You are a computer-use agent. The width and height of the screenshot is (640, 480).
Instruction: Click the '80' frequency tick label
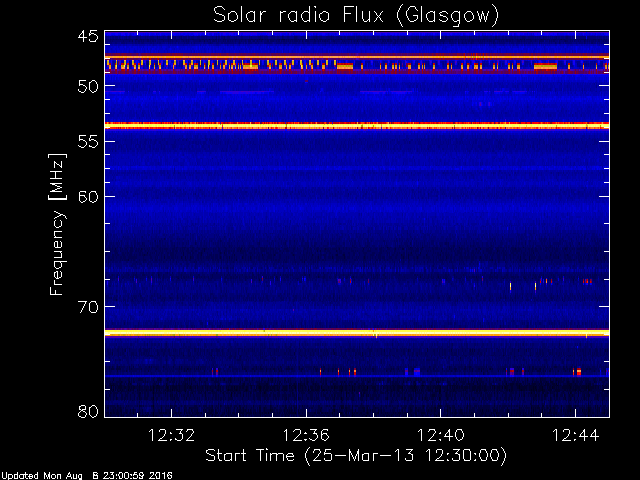tap(88, 411)
